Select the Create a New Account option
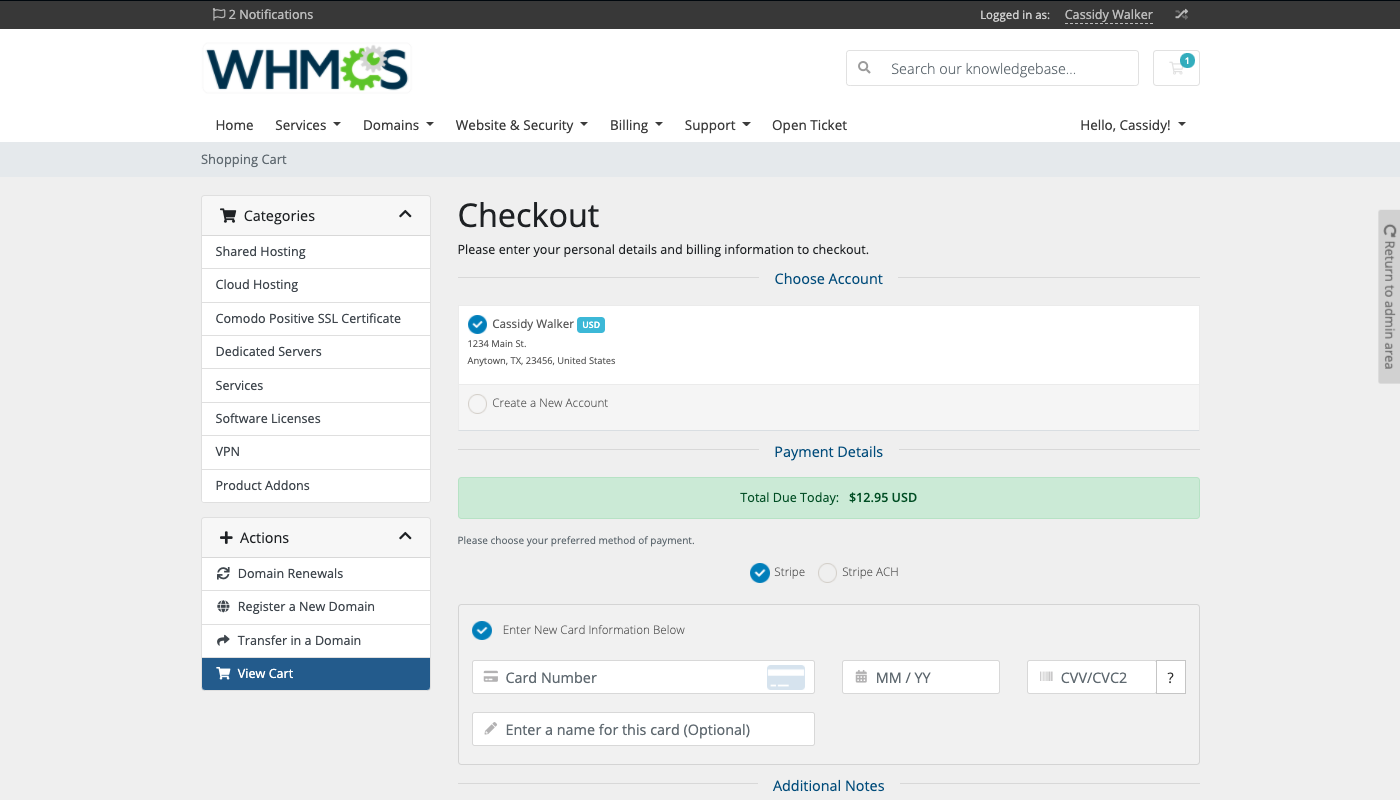The image size is (1400, 800). [478, 404]
